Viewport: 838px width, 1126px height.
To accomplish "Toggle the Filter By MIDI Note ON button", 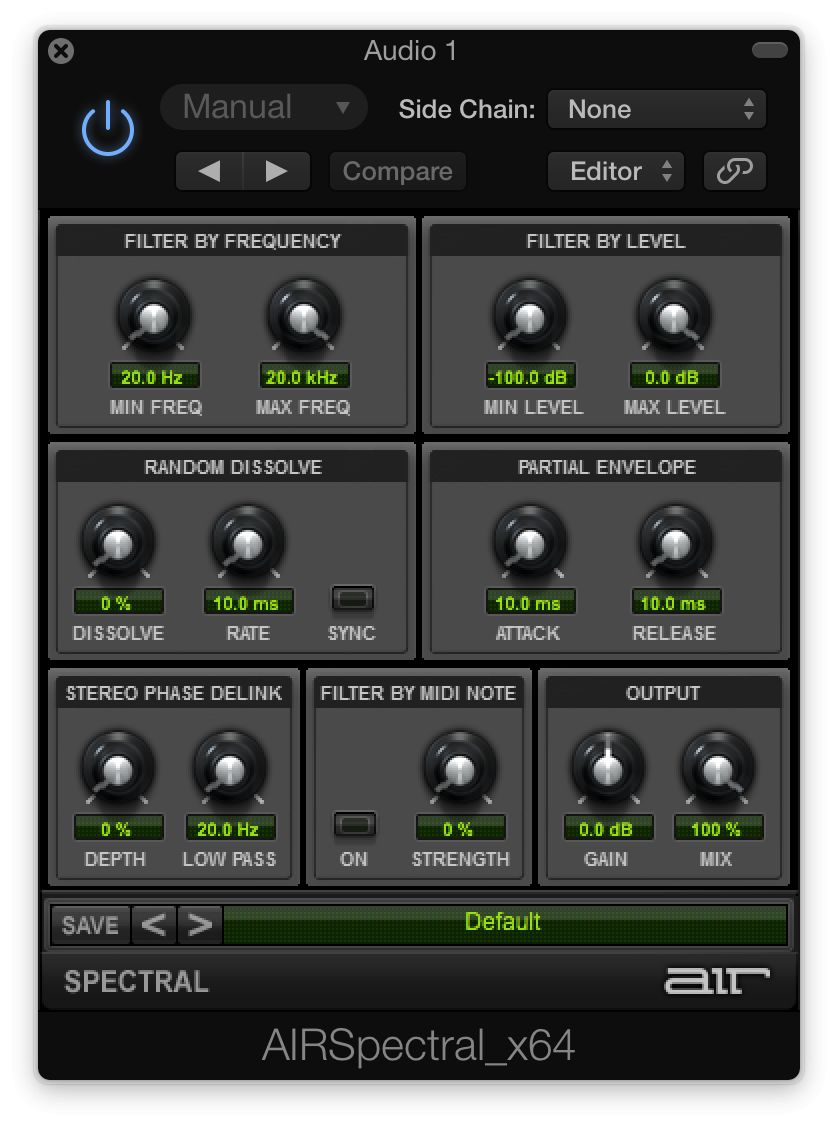I will [355, 824].
